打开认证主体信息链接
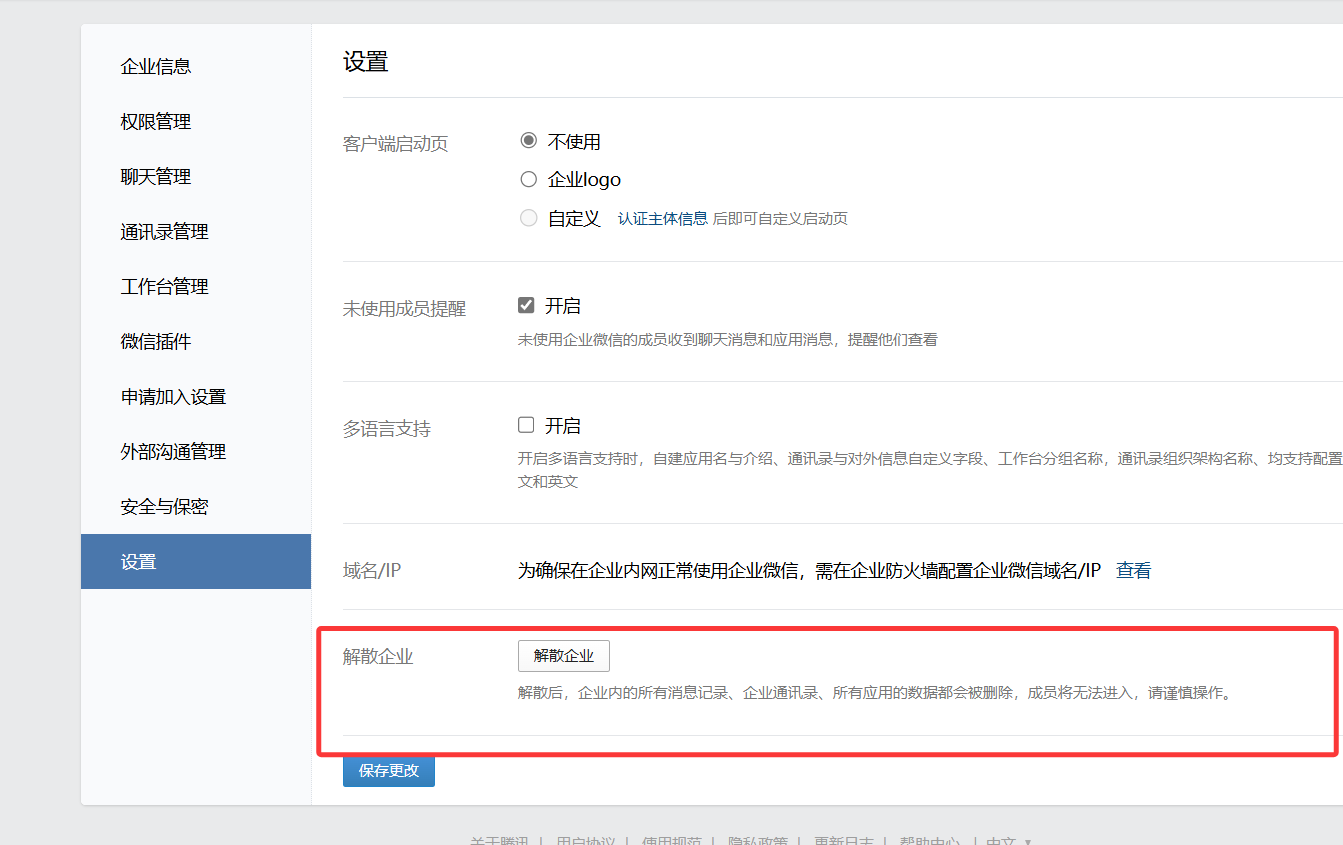Screen dimensions: 1343x845 pos(664,217)
